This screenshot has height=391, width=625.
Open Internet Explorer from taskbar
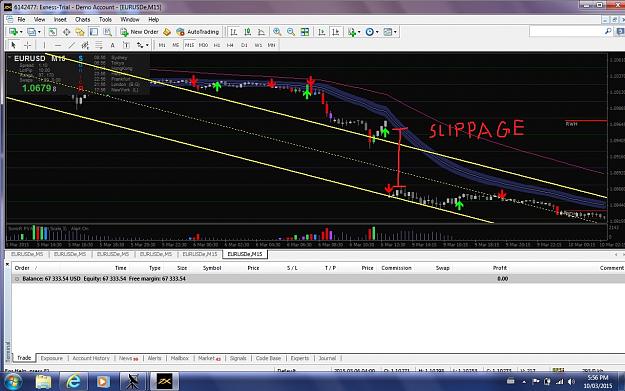coord(74,382)
